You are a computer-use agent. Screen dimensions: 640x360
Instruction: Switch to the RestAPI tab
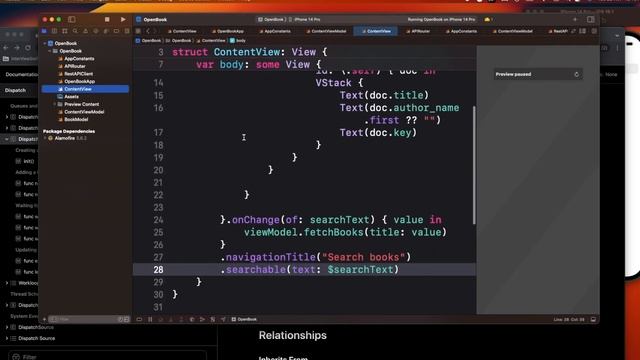point(558,31)
